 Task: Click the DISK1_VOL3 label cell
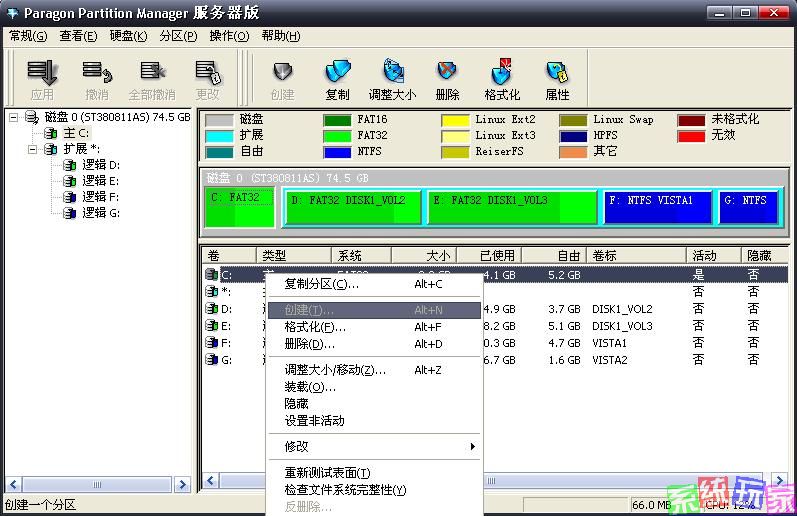click(x=622, y=326)
